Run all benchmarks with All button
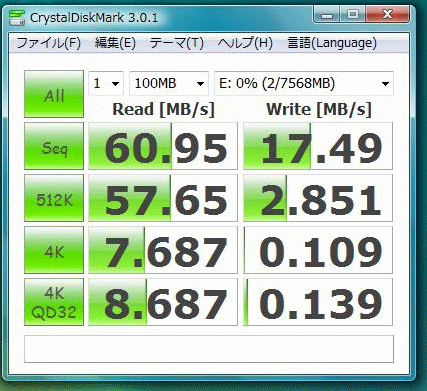This screenshot has height=391, width=427. pyautogui.click(x=54, y=94)
